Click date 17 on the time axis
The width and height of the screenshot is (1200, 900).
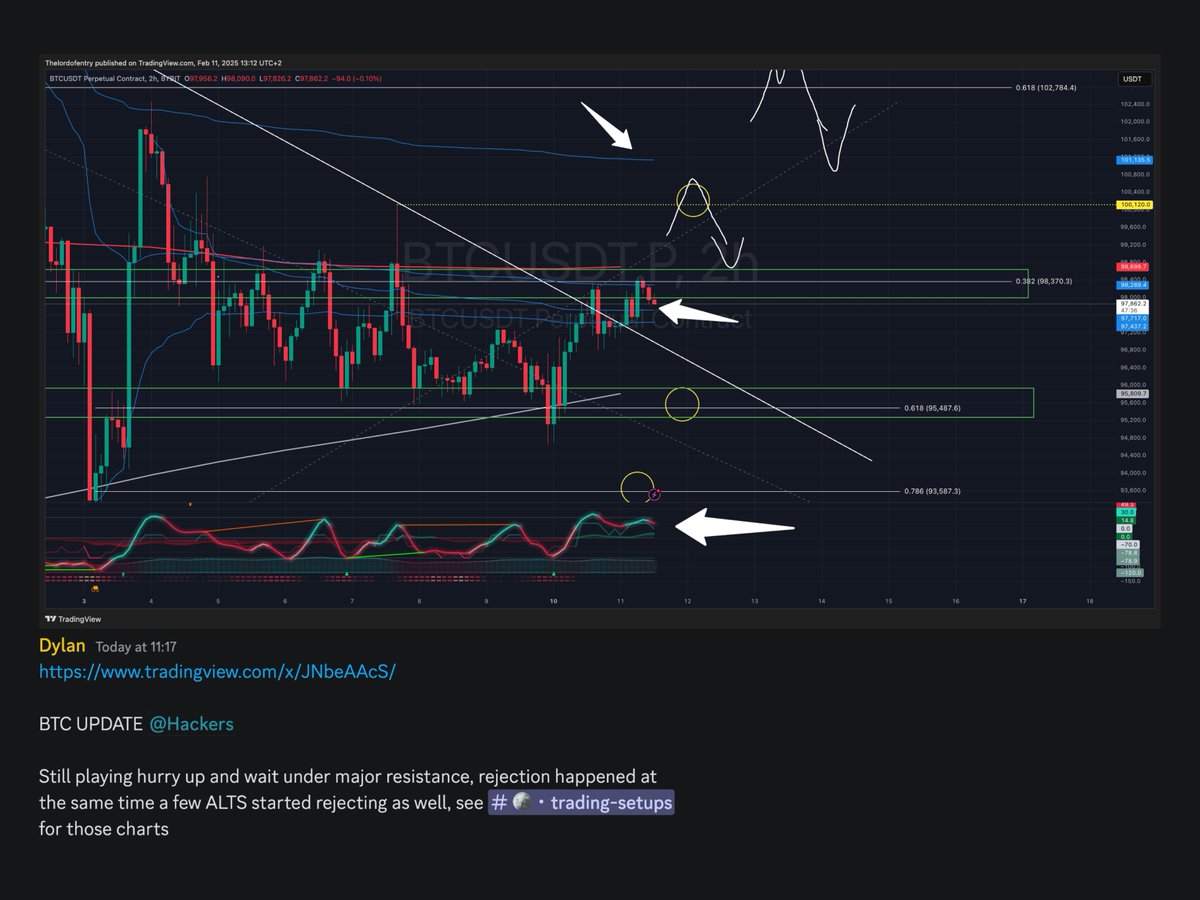click(1022, 601)
